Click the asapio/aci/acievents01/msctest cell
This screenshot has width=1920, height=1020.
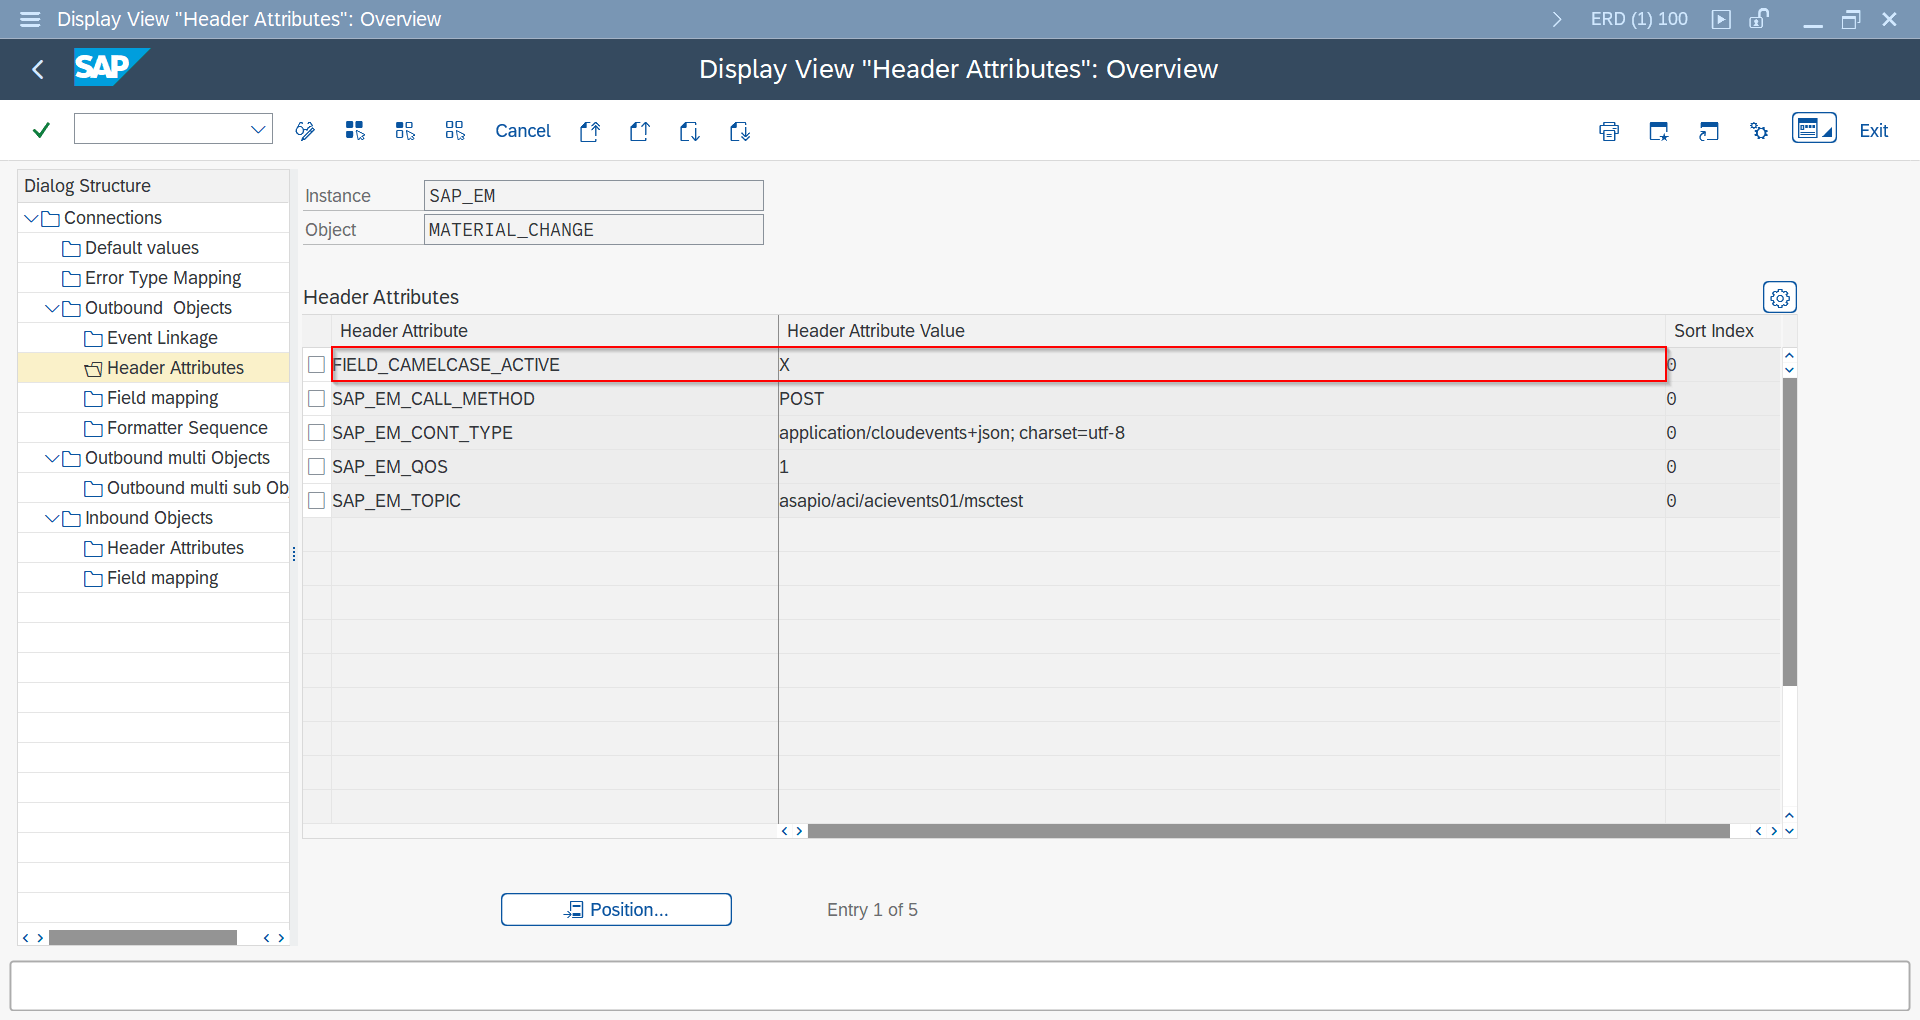[1222, 501]
